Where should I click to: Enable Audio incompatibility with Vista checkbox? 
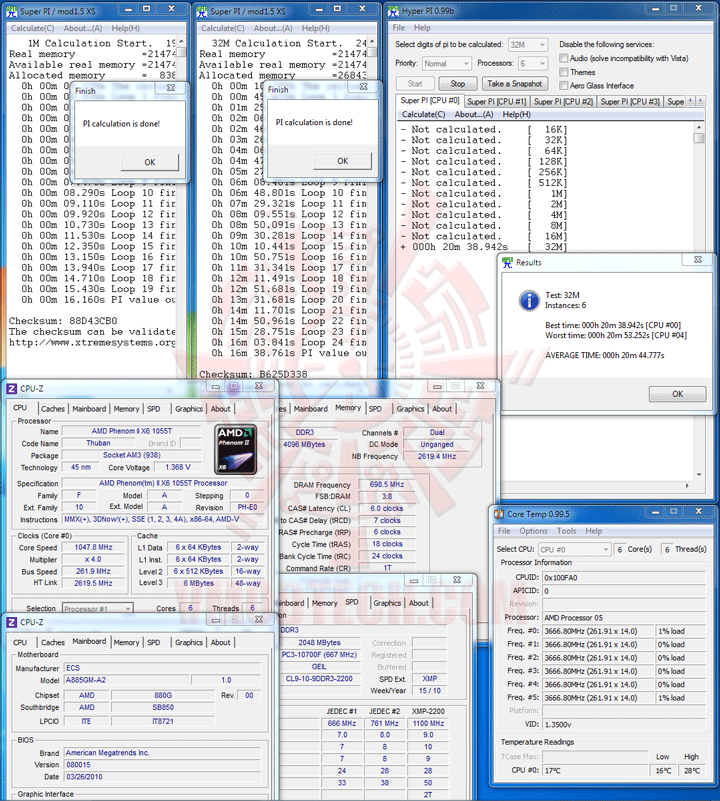click(564, 58)
